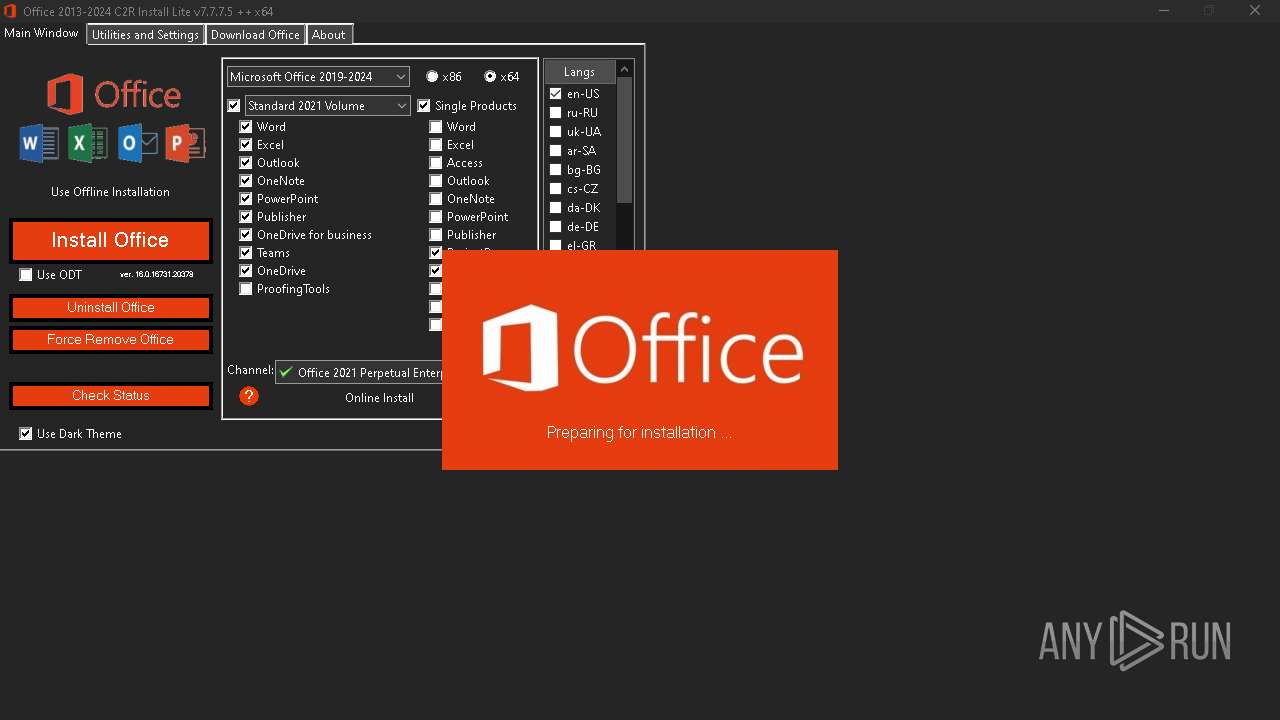Check Excel under Single Products
Viewport: 1280px width, 720px height.
pyautogui.click(x=436, y=145)
